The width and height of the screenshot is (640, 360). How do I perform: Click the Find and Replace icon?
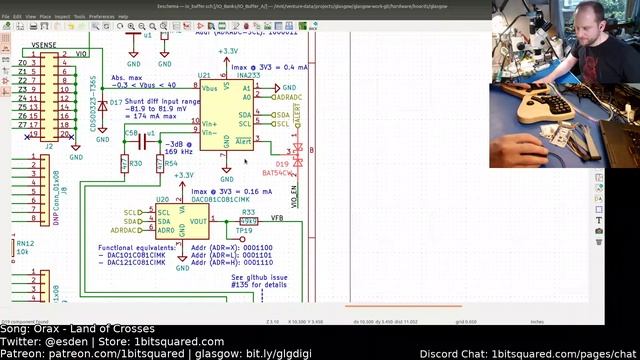[x=106, y=26]
